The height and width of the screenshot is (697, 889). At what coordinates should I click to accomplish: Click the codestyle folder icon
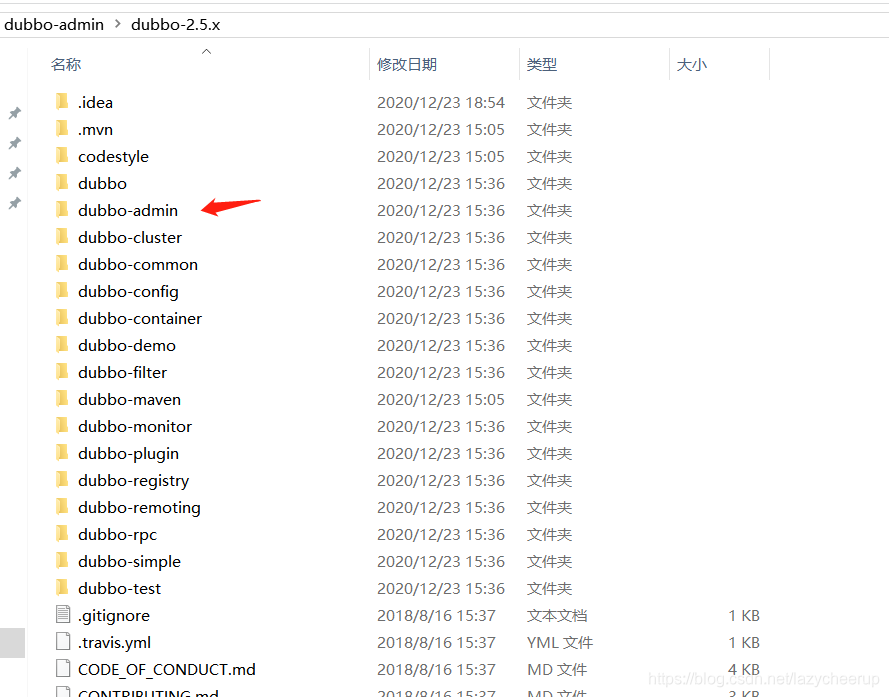pyautogui.click(x=62, y=156)
